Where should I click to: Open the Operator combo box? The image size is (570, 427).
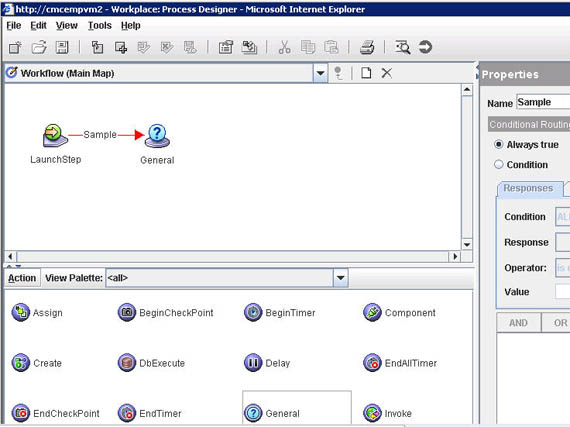tap(562, 268)
